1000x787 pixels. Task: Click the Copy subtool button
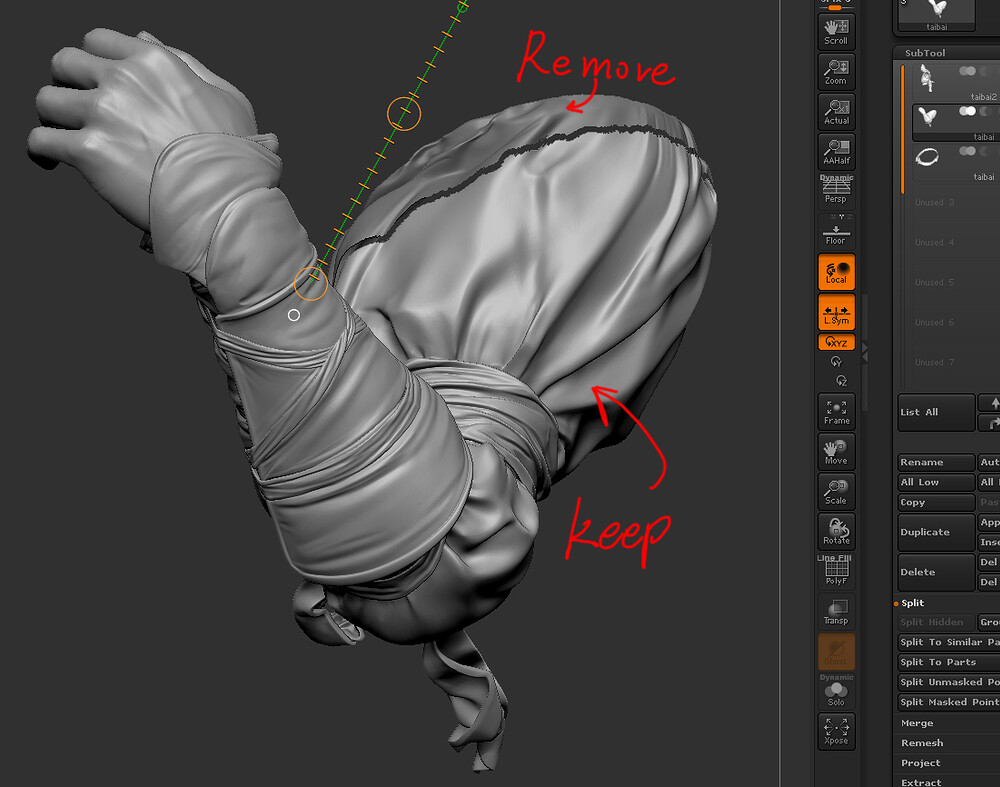coord(936,502)
